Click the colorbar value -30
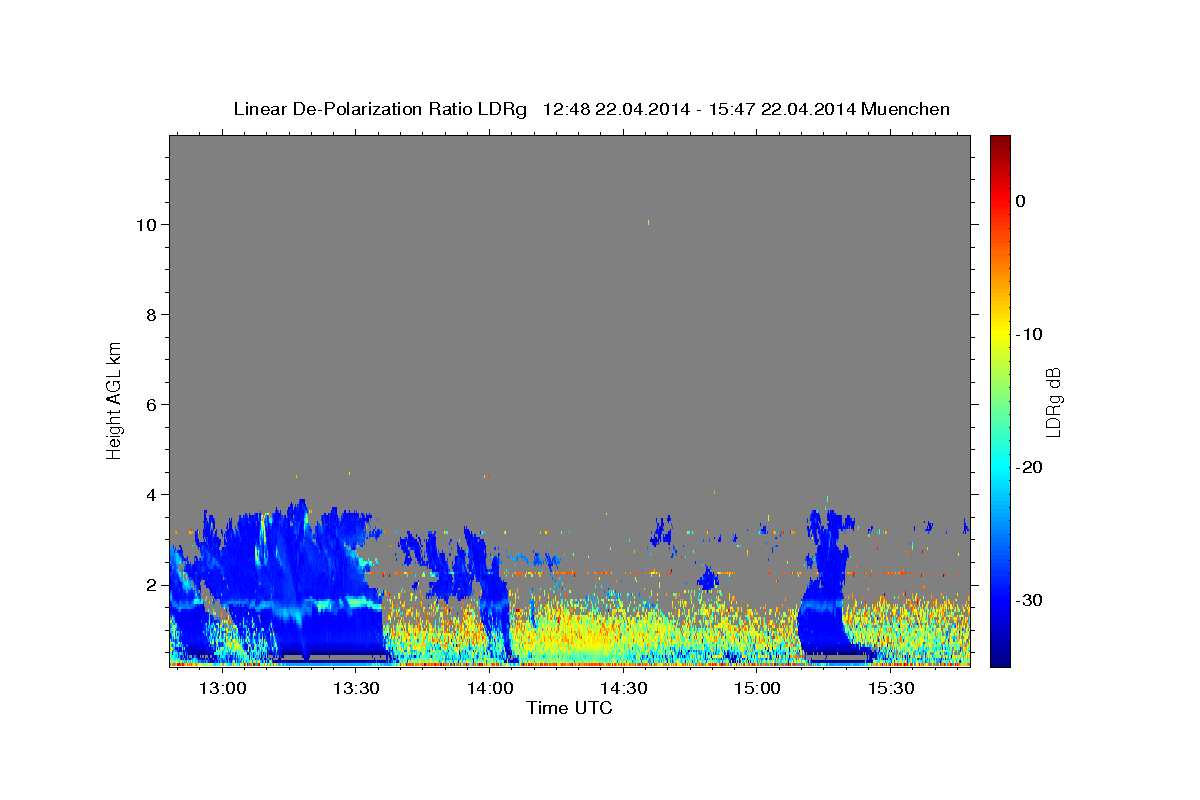 1030,600
